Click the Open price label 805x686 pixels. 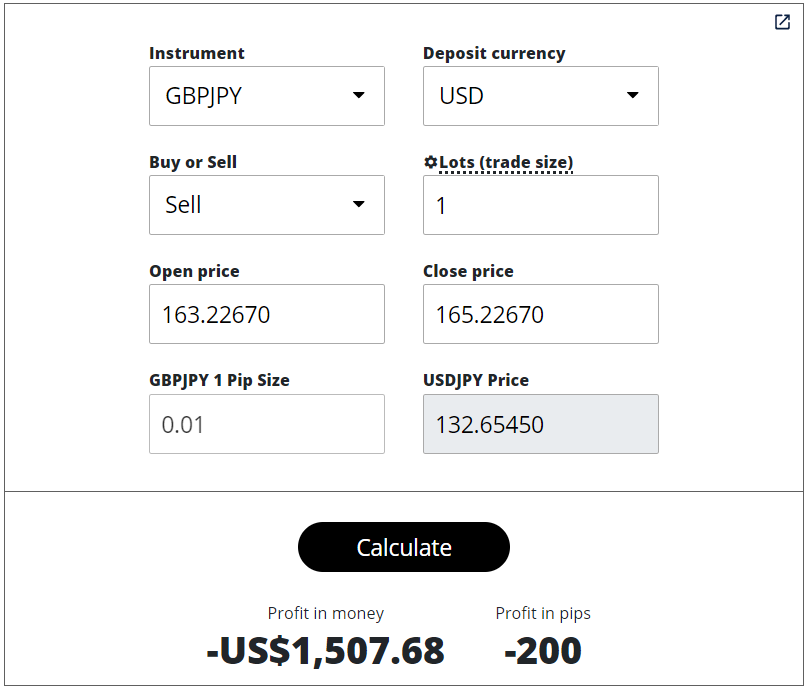(x=194, y=270)
